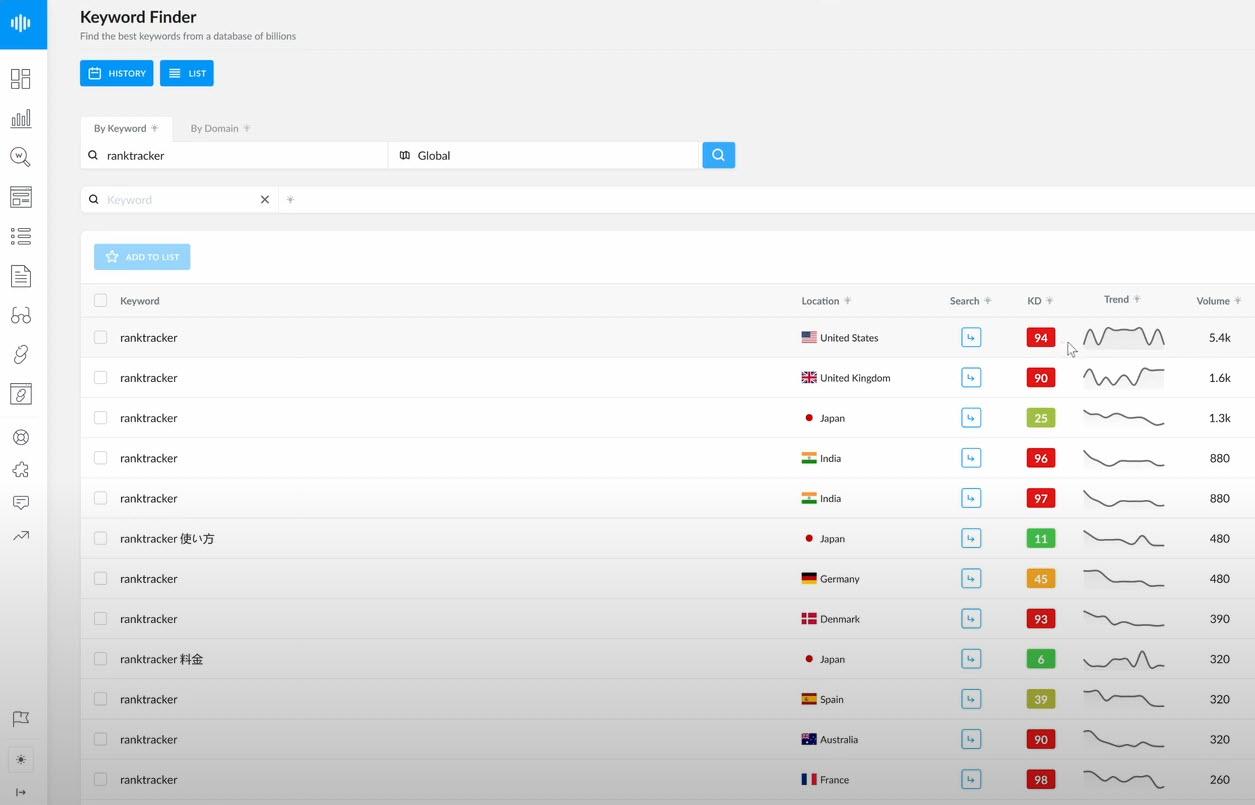Check the ranktracker 使い方 row checkbox

coord(100,538)
